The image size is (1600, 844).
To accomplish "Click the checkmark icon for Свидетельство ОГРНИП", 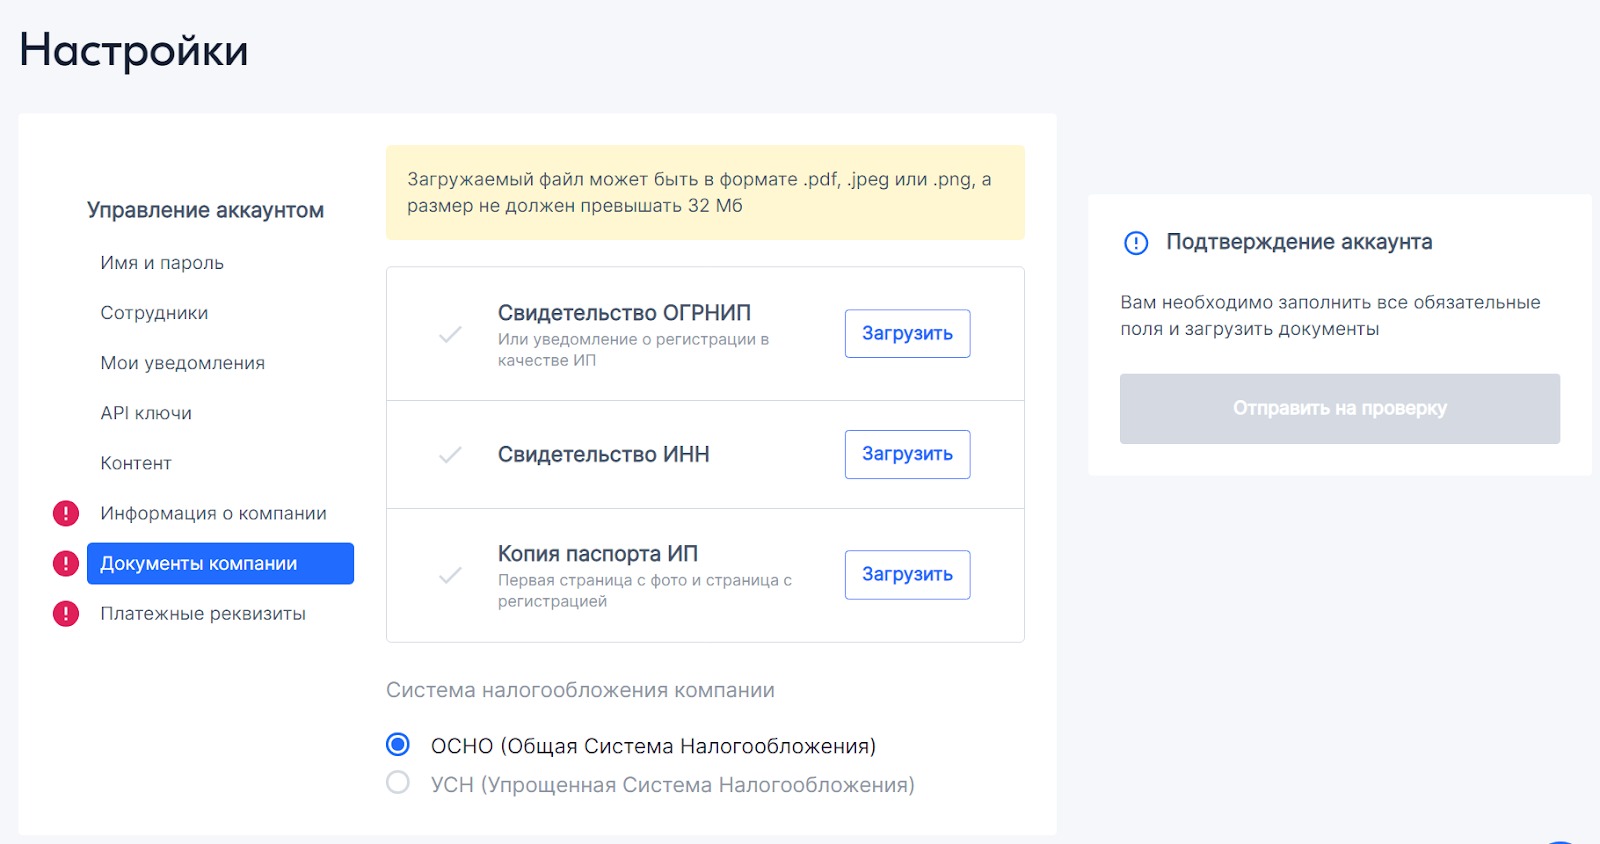I will coord(450,334).
